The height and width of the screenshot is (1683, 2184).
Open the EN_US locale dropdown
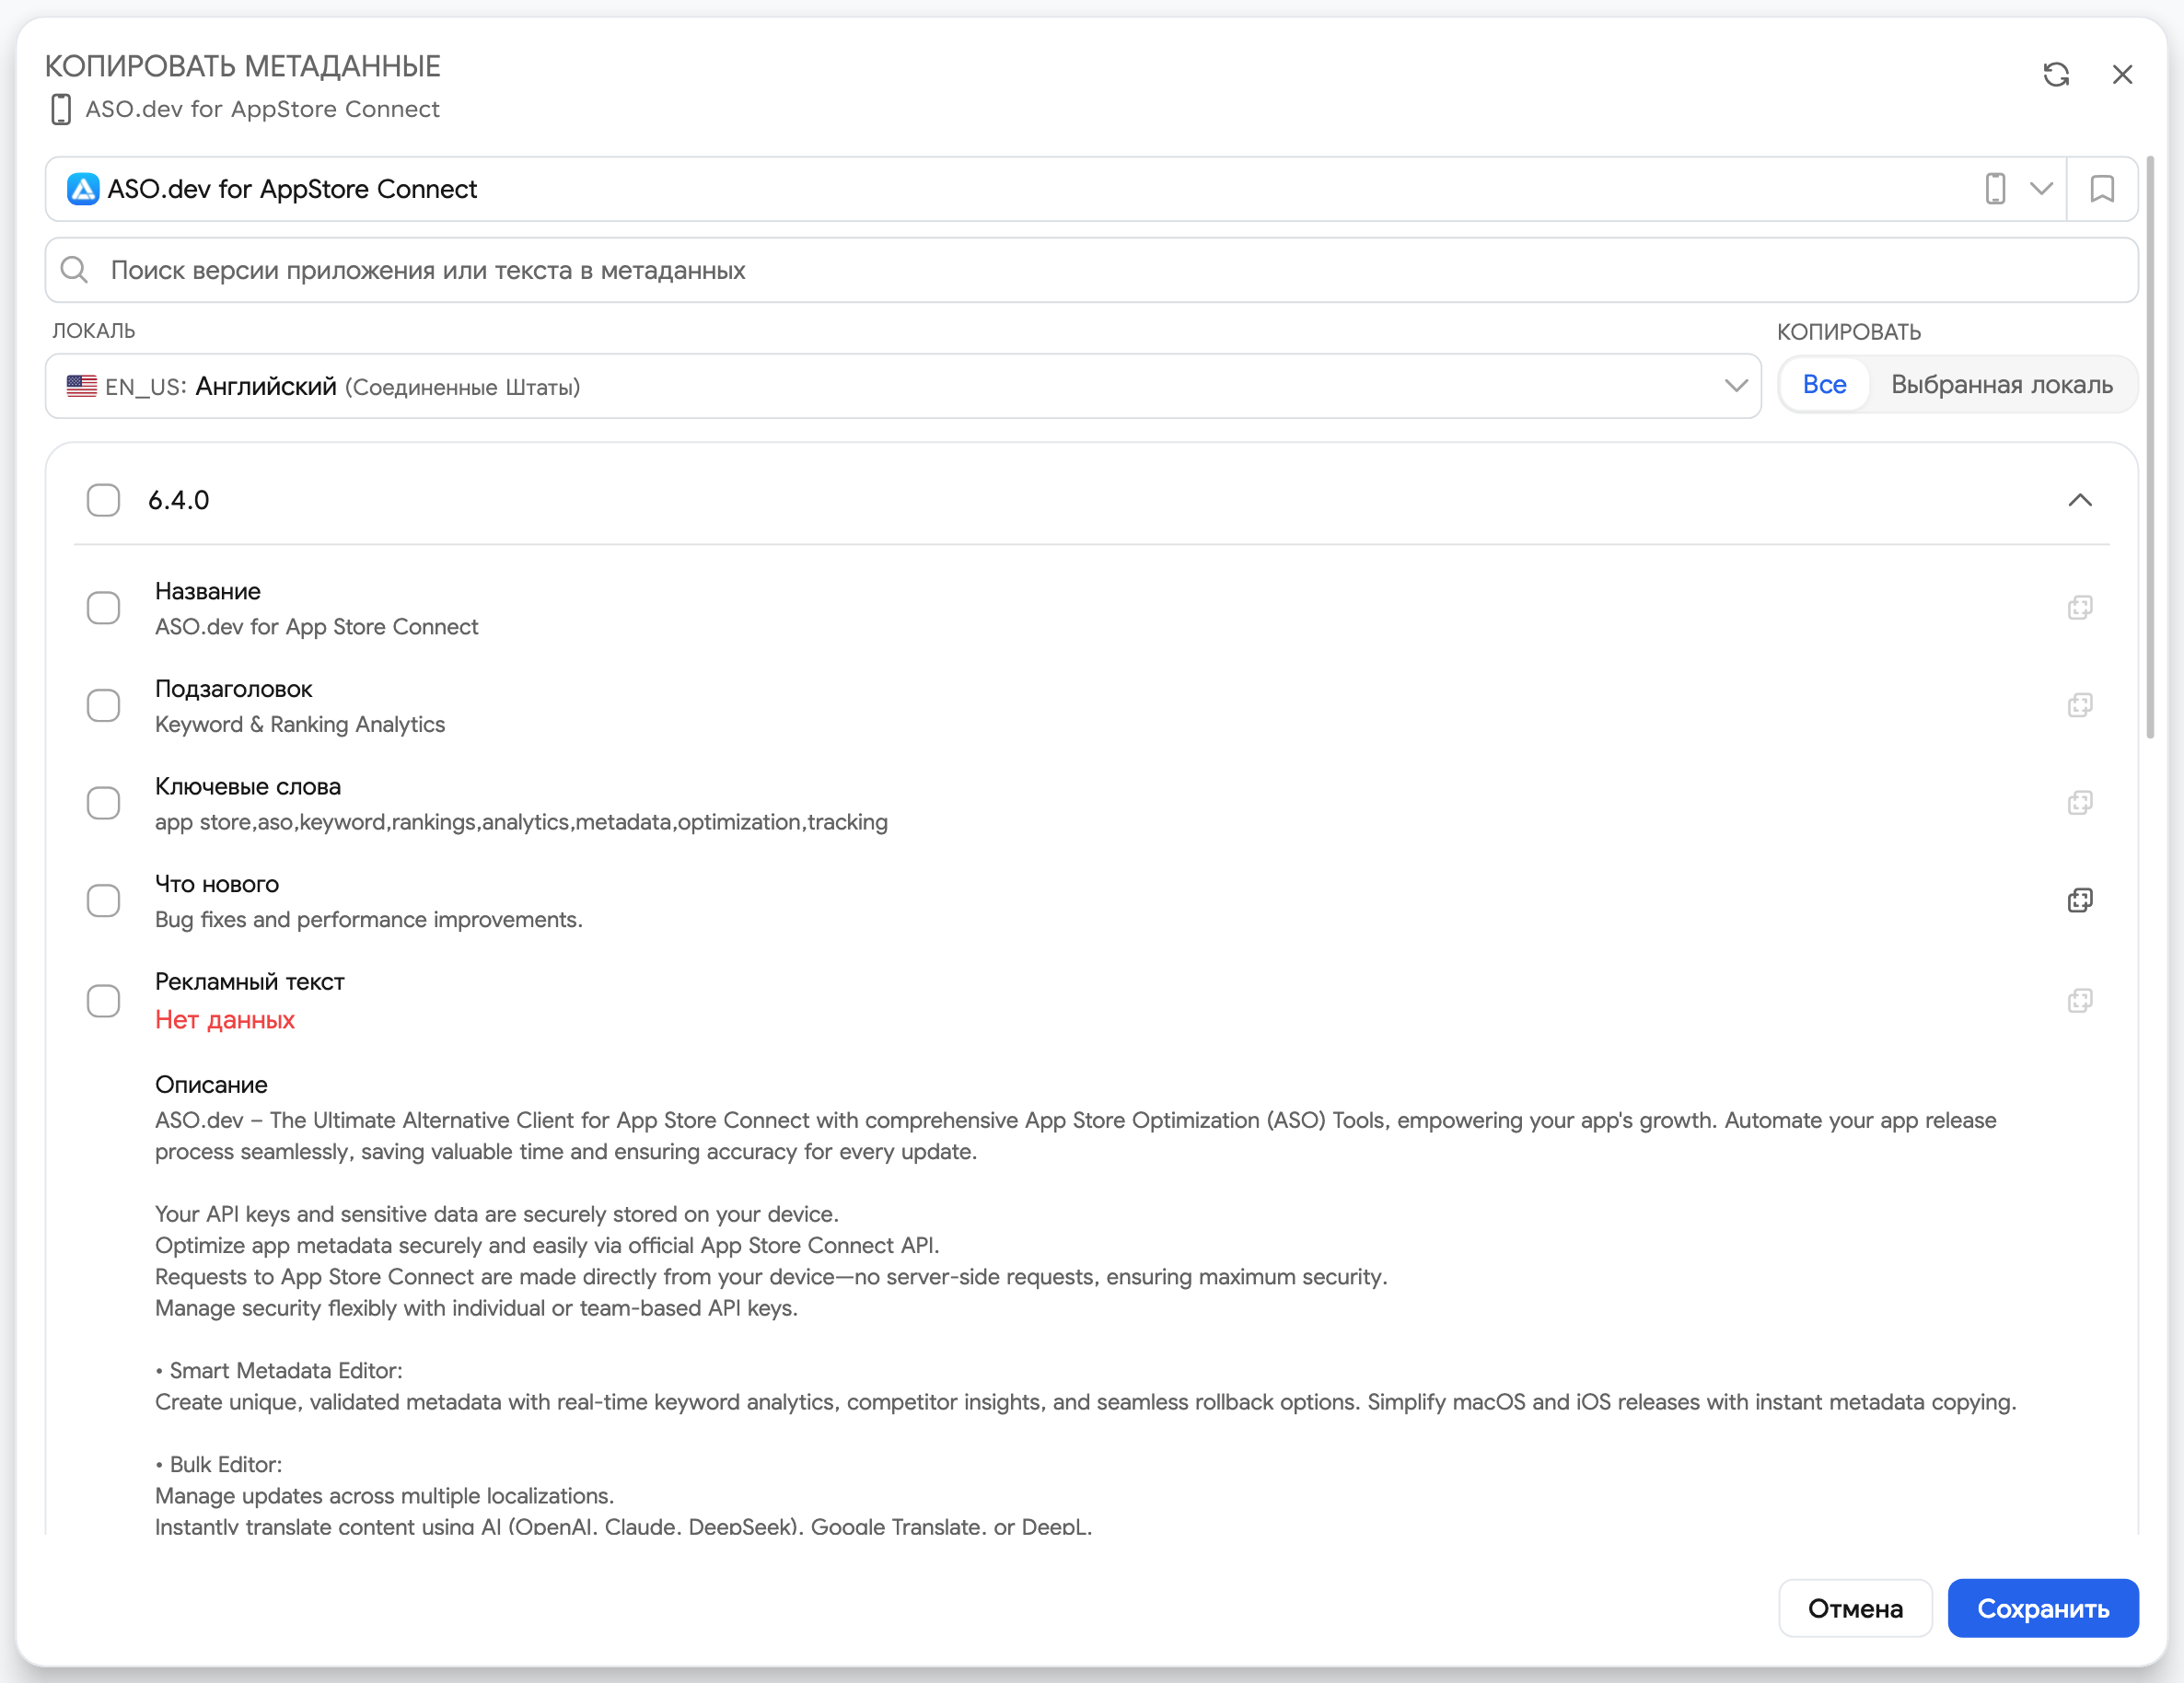pyautogui.click(x=903, y=386)
